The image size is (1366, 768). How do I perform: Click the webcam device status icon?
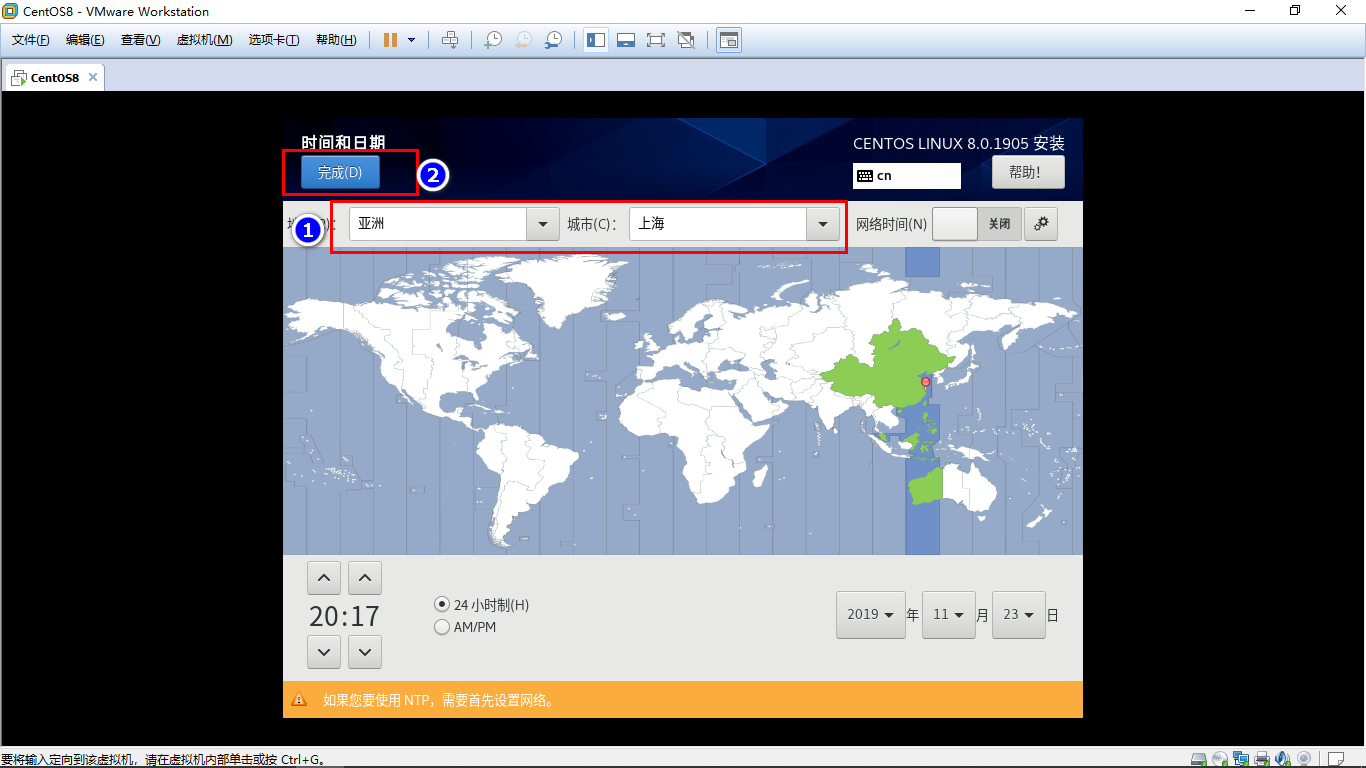pyautogui.click(x=1304, y=759)
